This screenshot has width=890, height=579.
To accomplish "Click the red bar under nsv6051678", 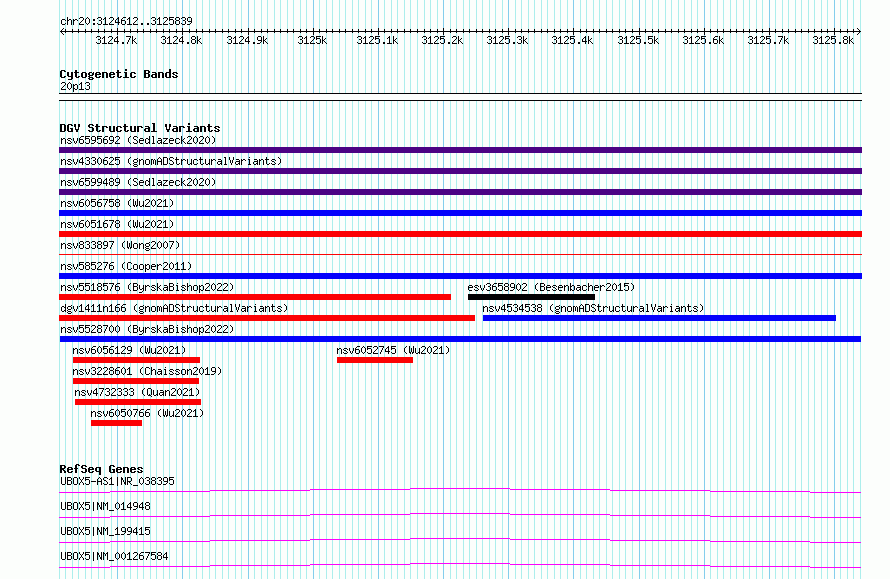I will [x=460, y=234].
